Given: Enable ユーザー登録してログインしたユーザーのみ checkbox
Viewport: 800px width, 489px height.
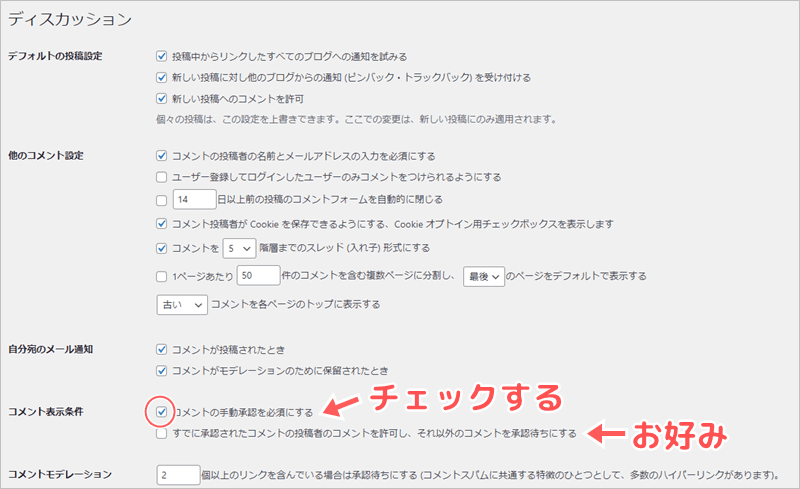Looking at the screenshot, I should coord(163,177).
